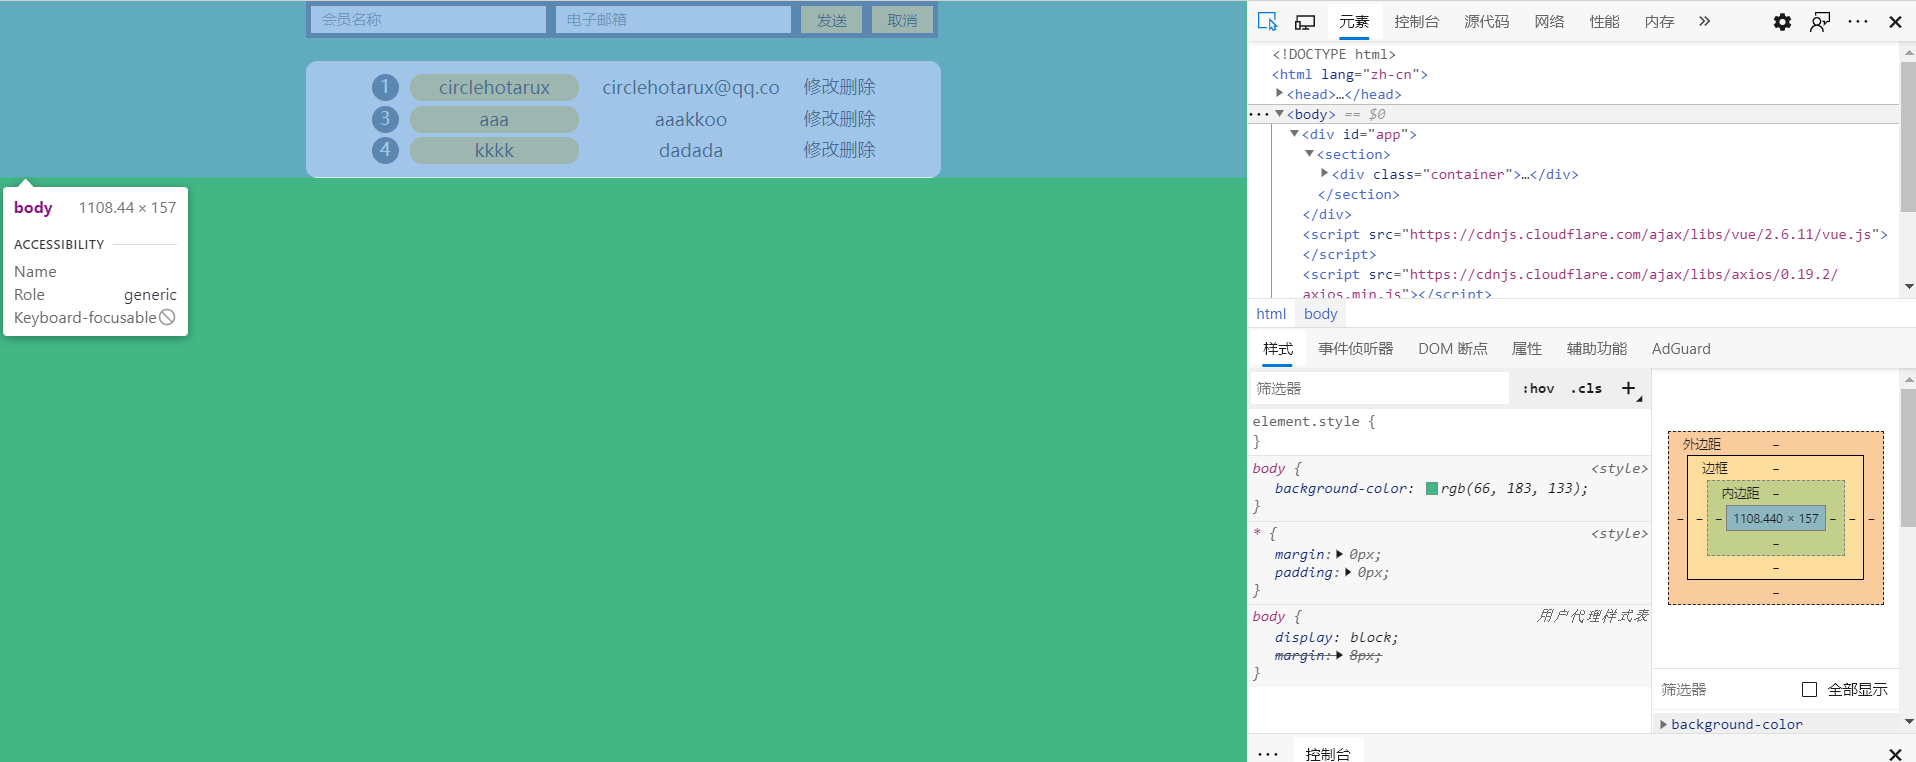Image resolution: width=1916 pixels, height=762 pixels.
Task: Expand the div class="container" node
Action: click(x=1324, y=173)
